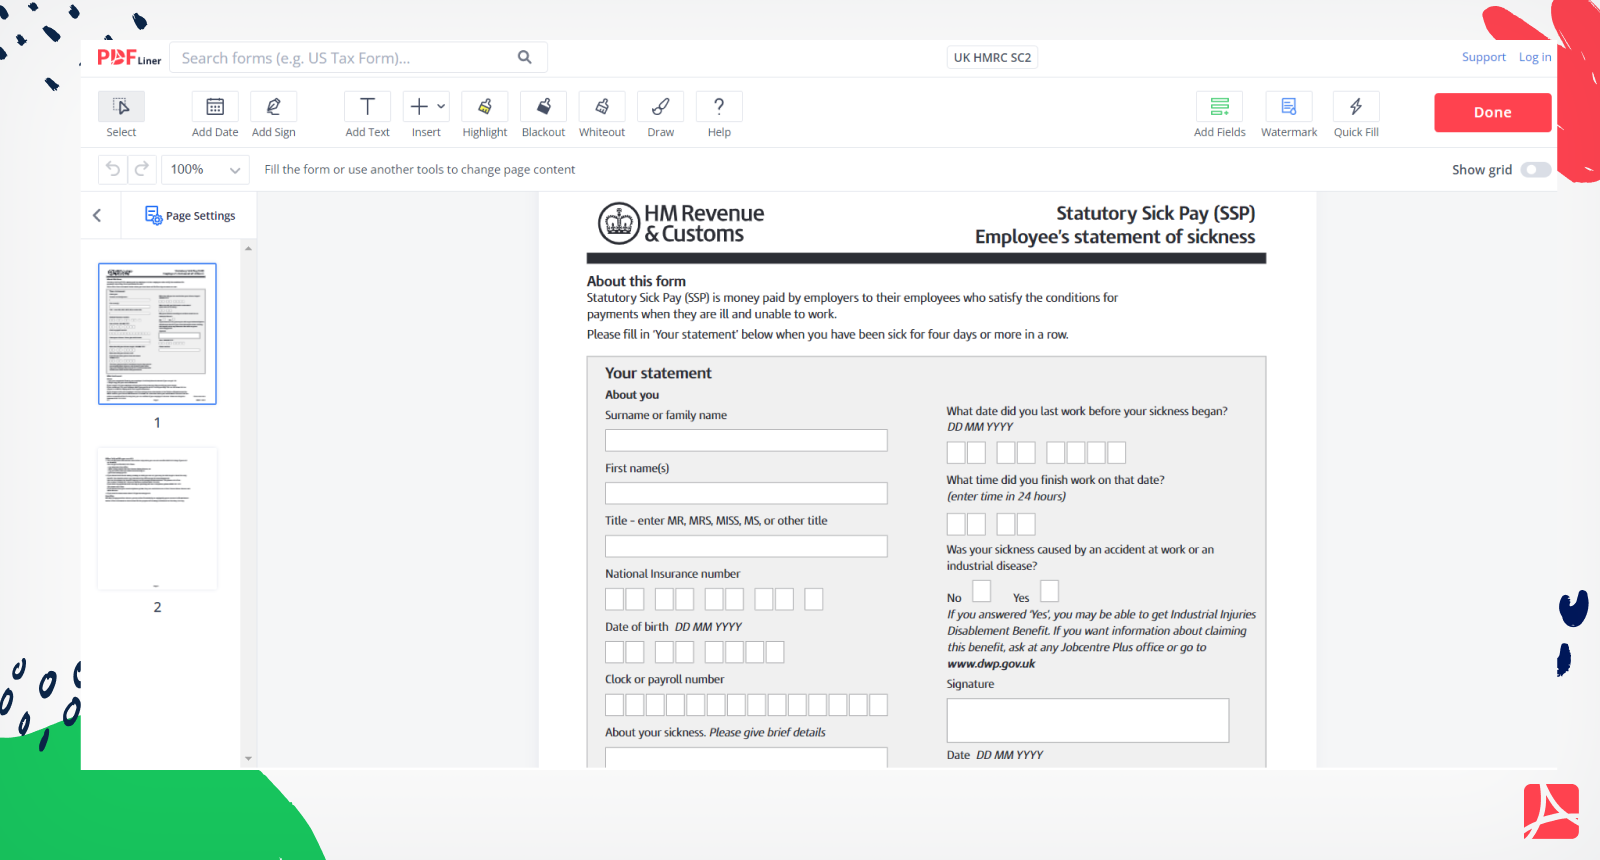Image resolution: width=1600 pixels, height=860 pixels.
Task: Click the thumbnail panel scroll down arrow
Action: tap(248, 759)
